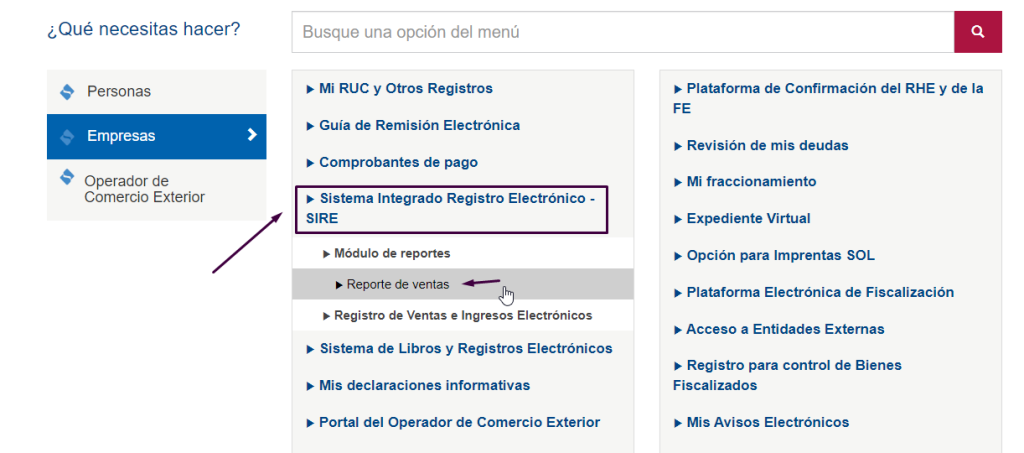Open Registro para control de Bienes Fiscalizados
1024x453 pixels.
(788, 375)
